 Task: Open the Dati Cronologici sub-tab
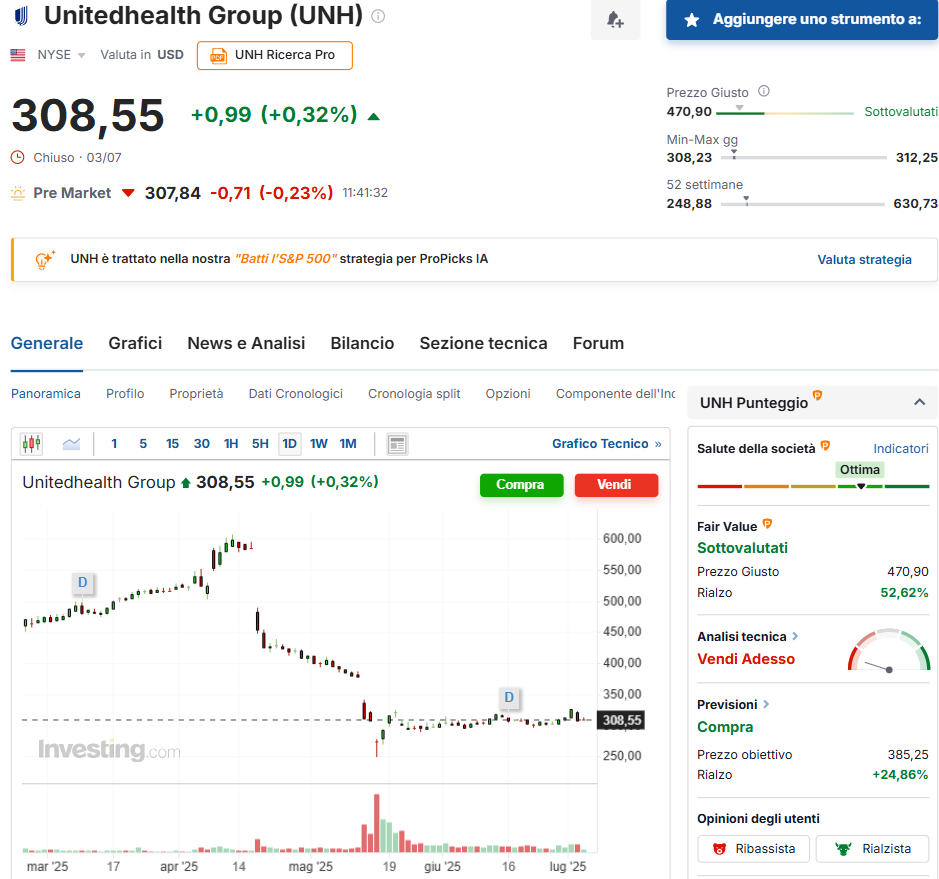(296, 393)
